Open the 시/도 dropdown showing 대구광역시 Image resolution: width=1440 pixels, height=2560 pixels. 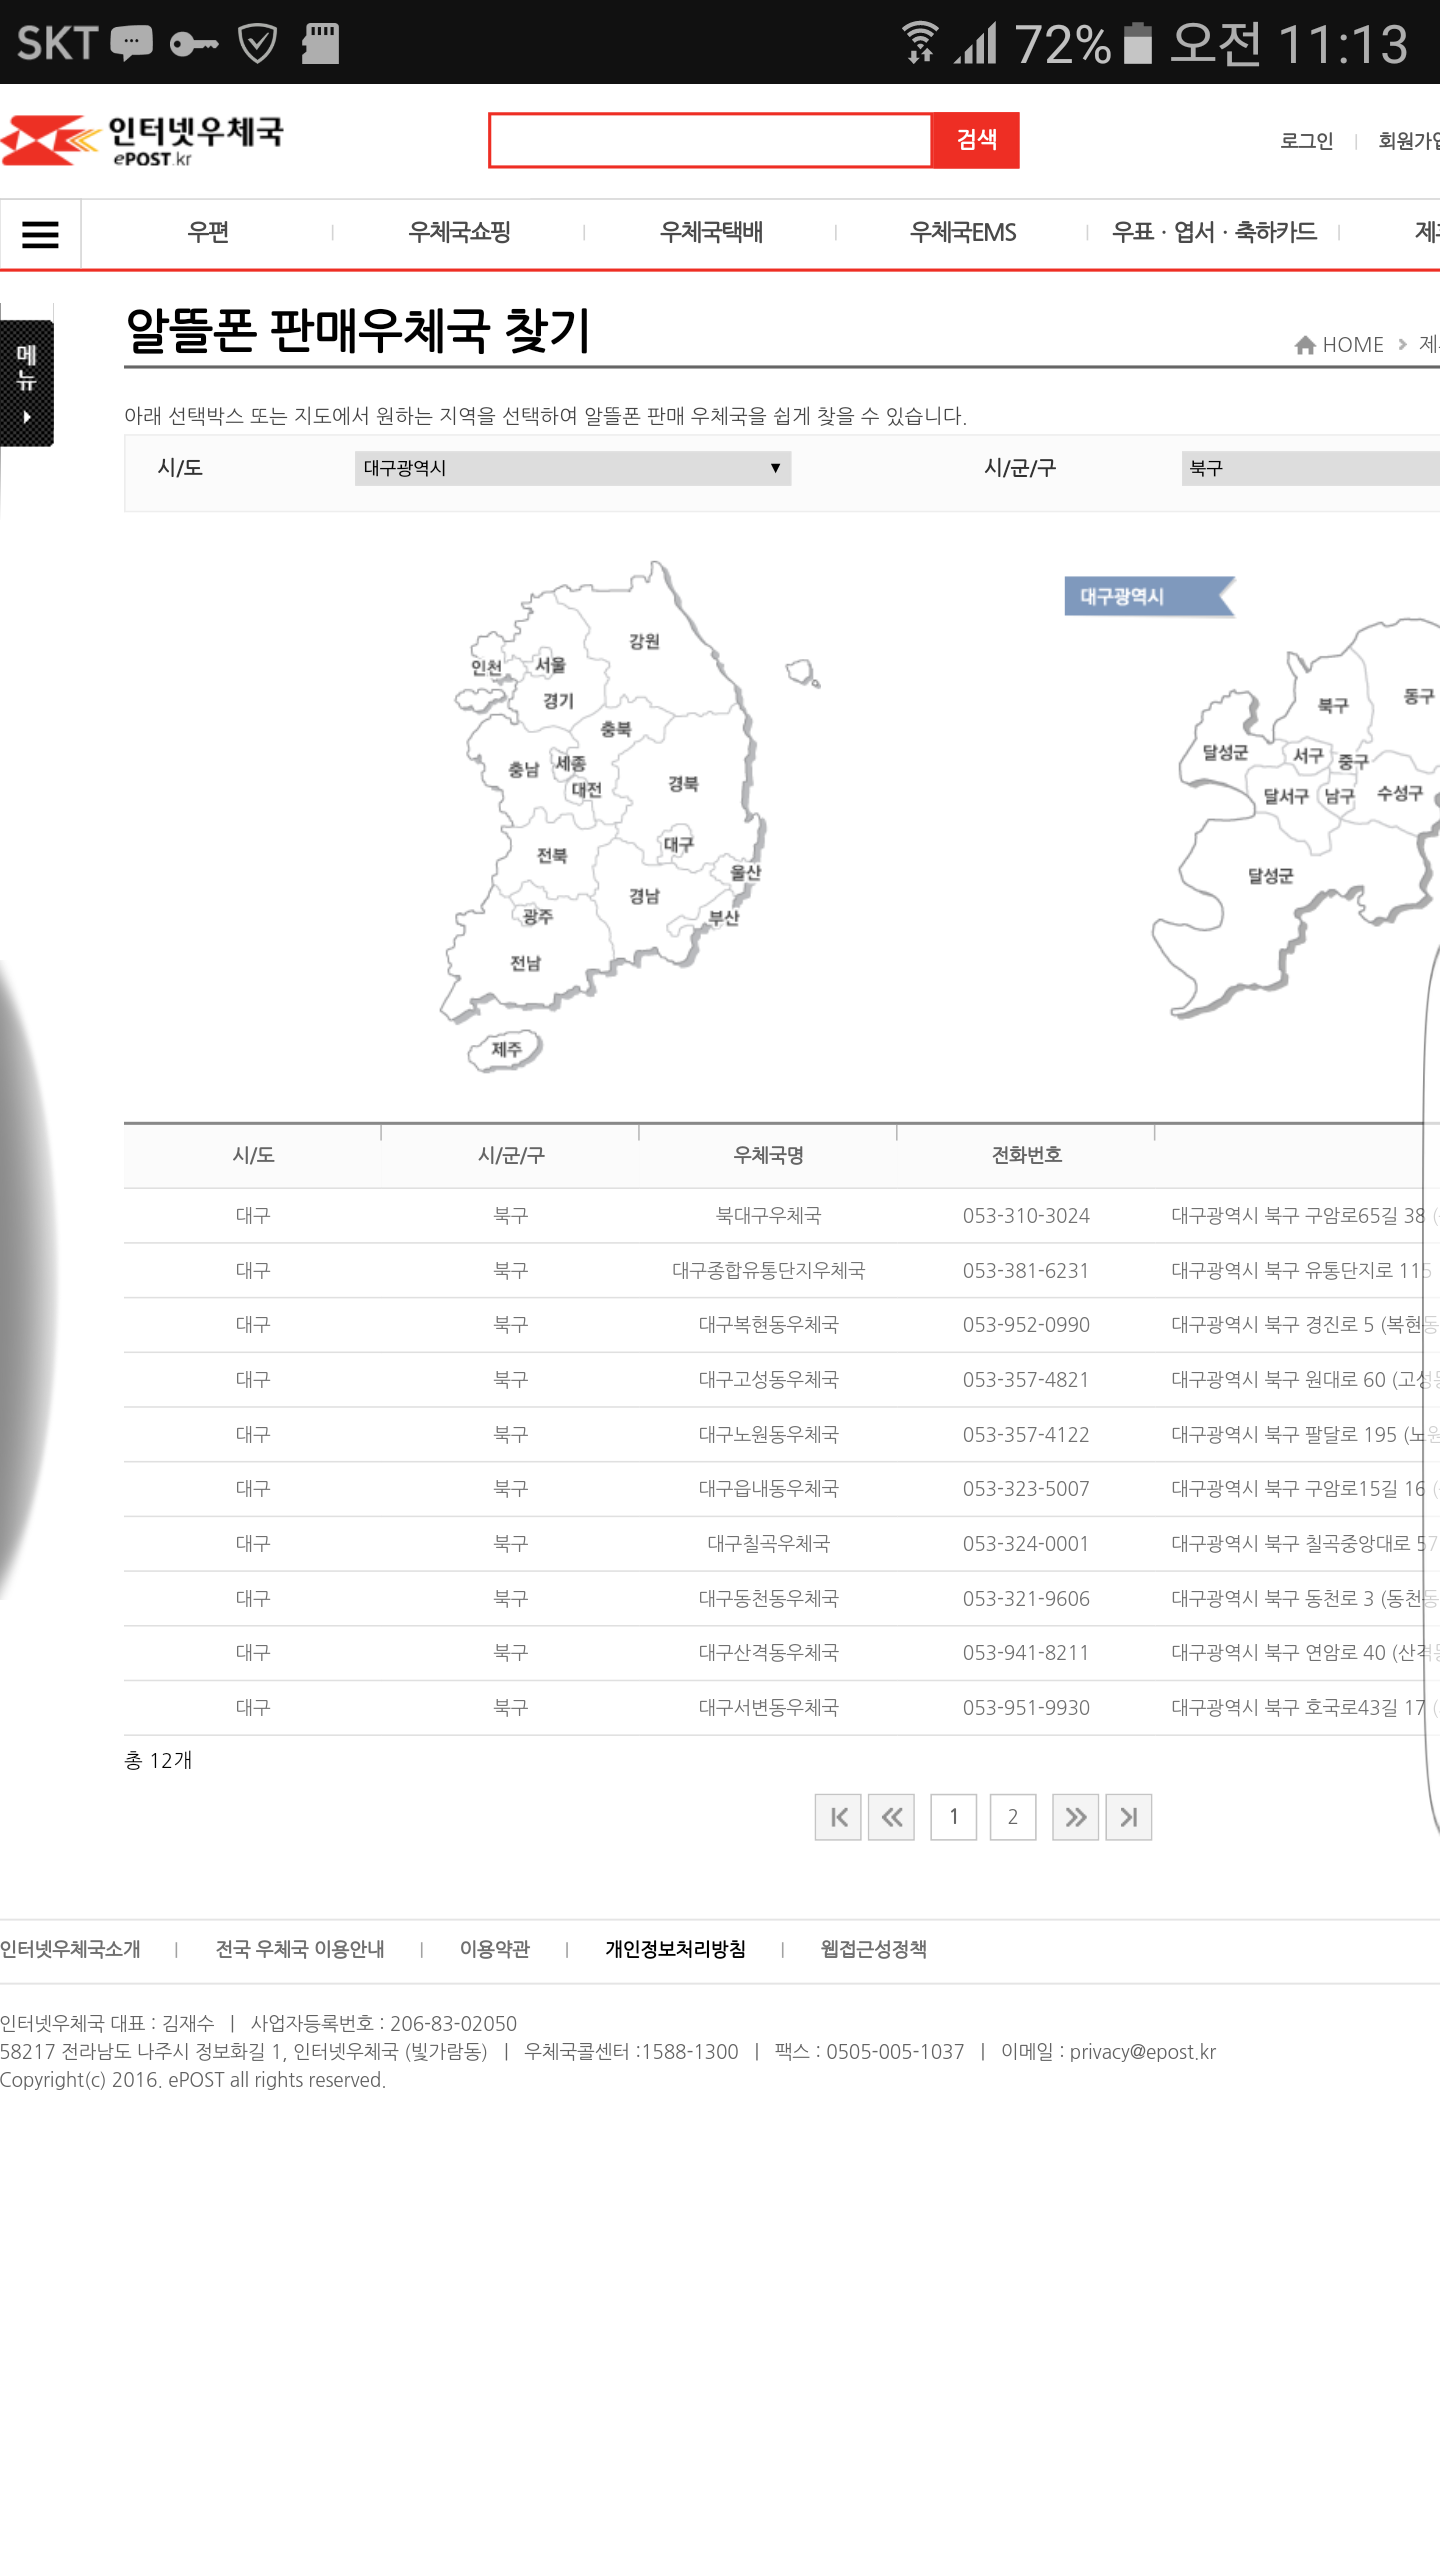pos(572,468)
